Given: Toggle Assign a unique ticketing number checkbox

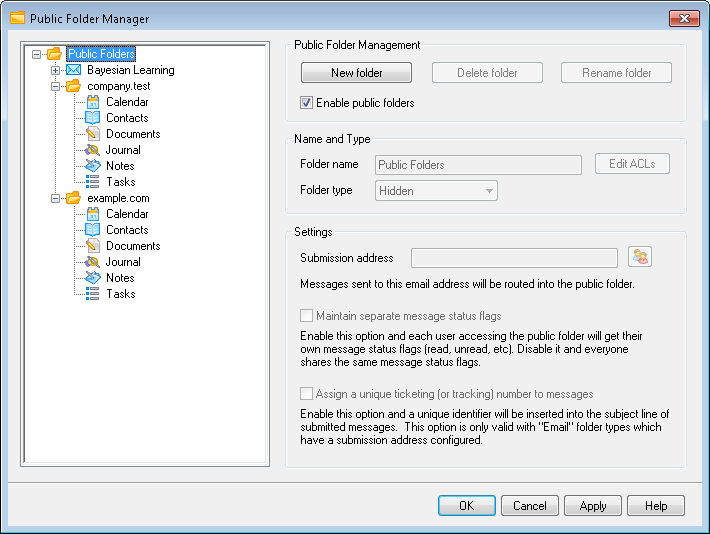Looking at the screenshot, I should tap(307, 394).
